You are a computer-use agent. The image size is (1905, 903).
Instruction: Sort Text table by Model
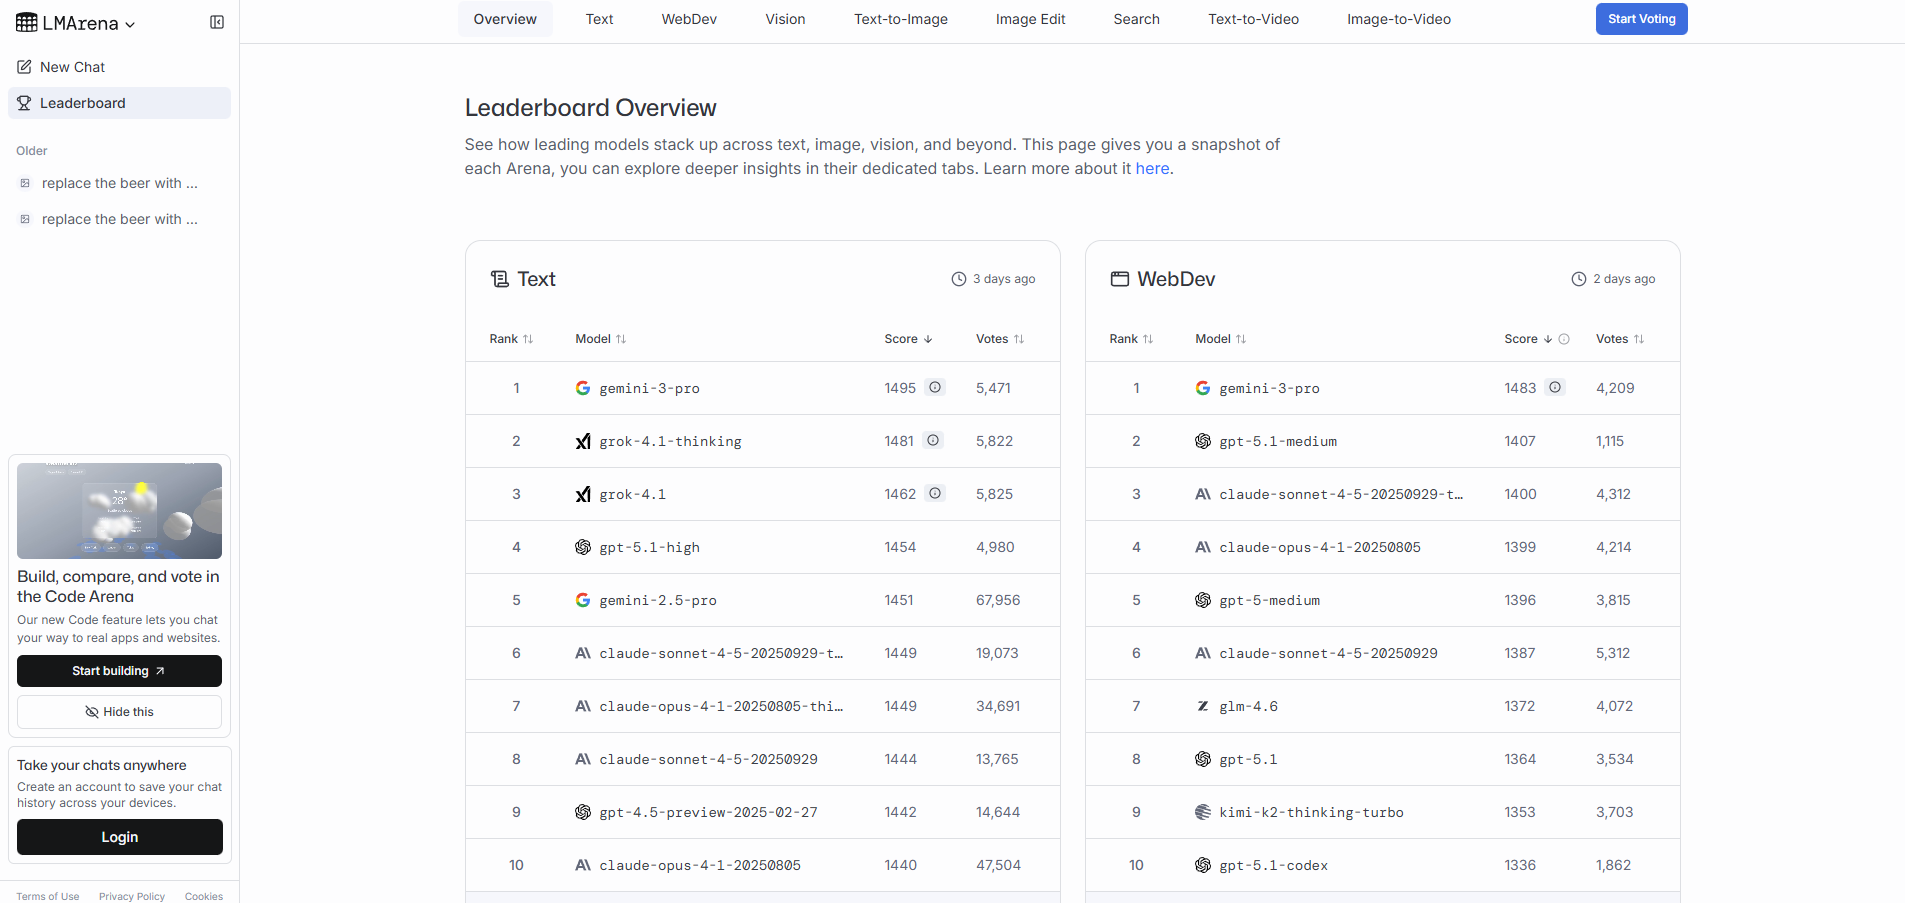pos(600,339)
